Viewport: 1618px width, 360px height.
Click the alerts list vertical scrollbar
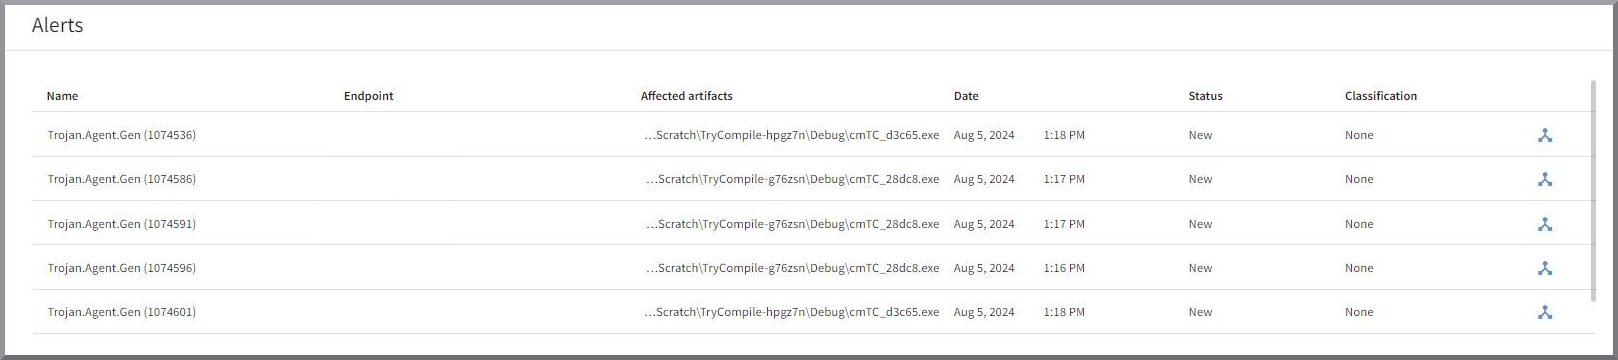pyautogui.click(x=1593, y=190)
